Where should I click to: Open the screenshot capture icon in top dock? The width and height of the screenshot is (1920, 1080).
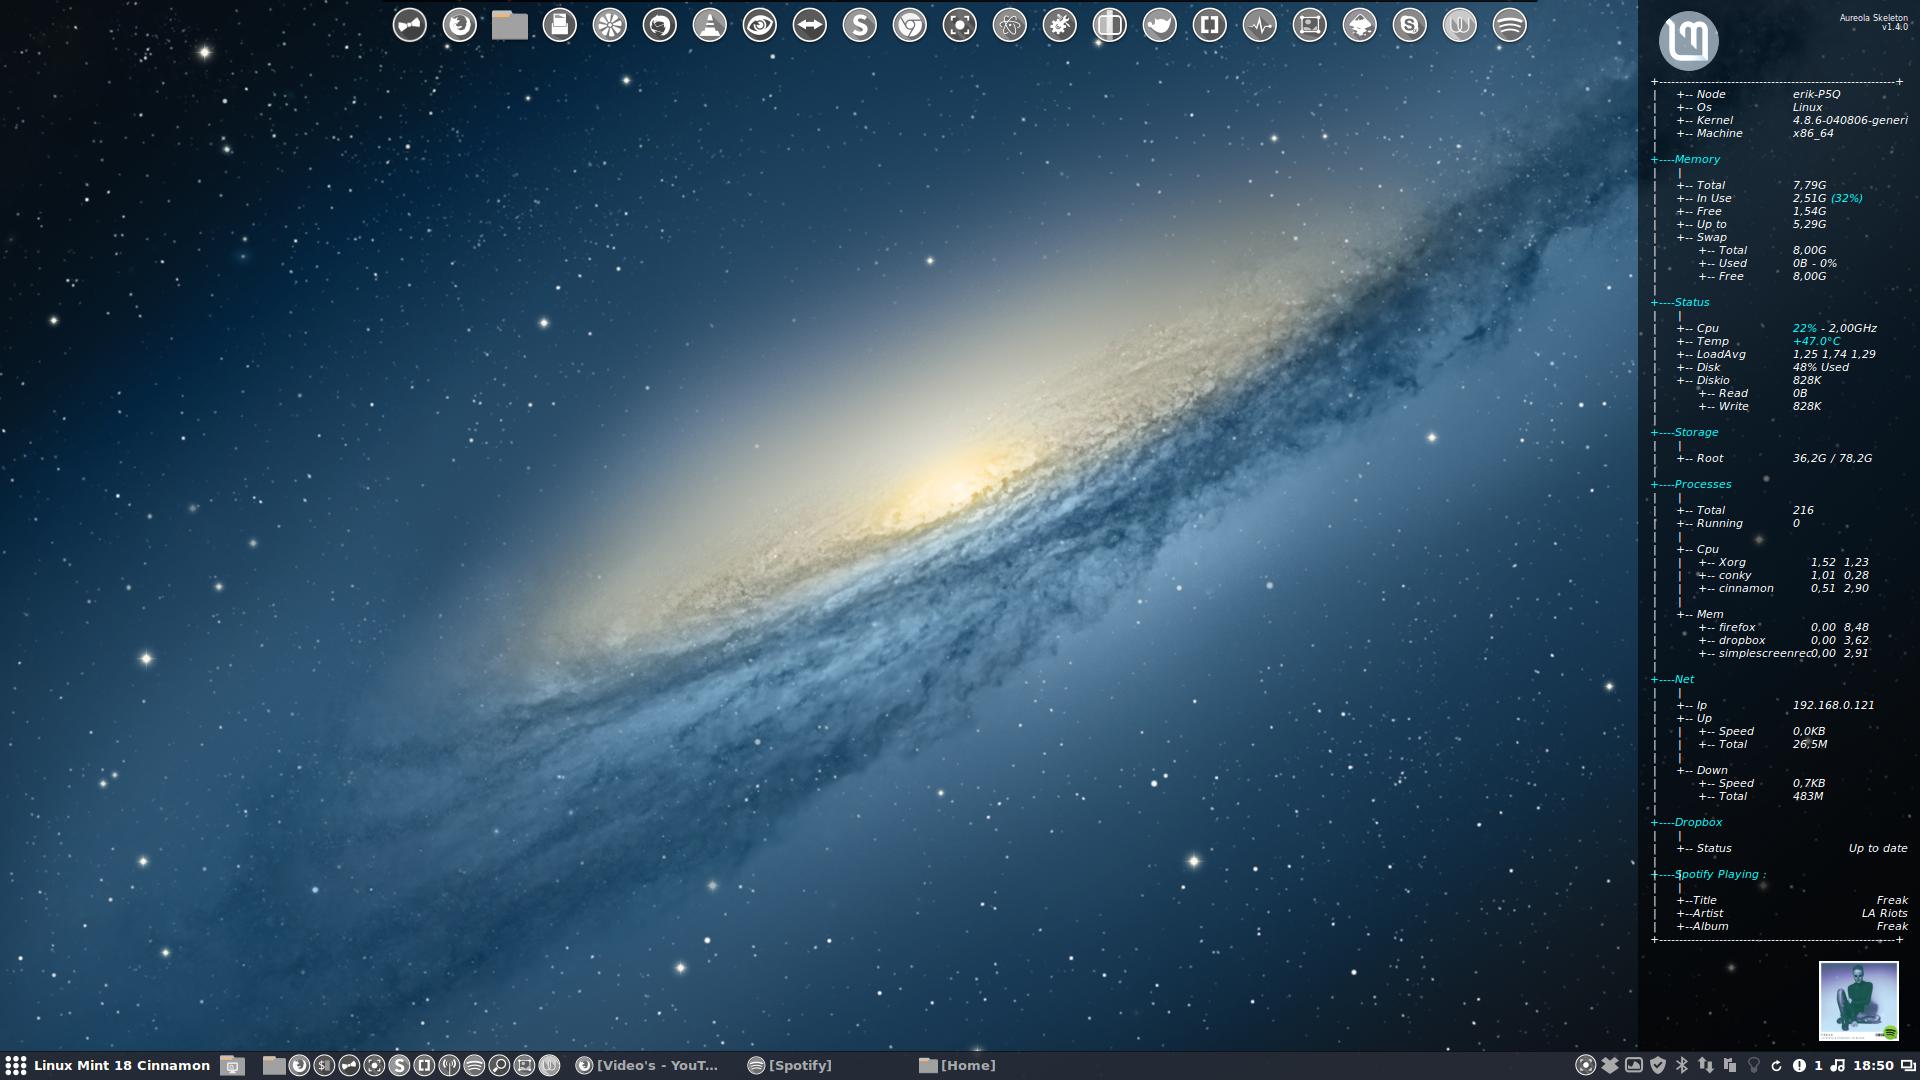[960, 25]
